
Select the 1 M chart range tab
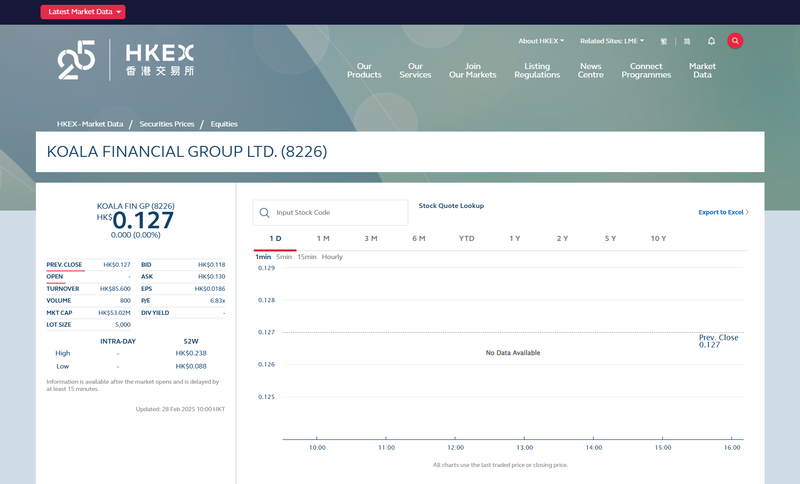[x=323, y=239]
